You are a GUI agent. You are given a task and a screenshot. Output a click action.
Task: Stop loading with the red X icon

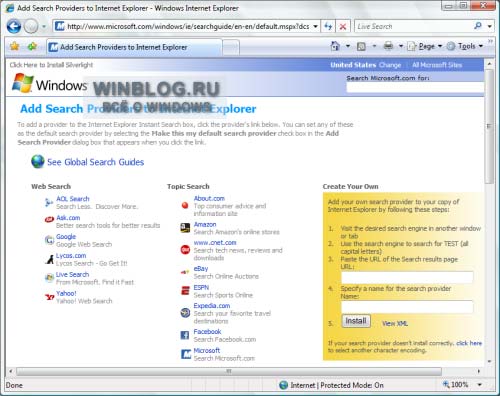tap(343, 26)
